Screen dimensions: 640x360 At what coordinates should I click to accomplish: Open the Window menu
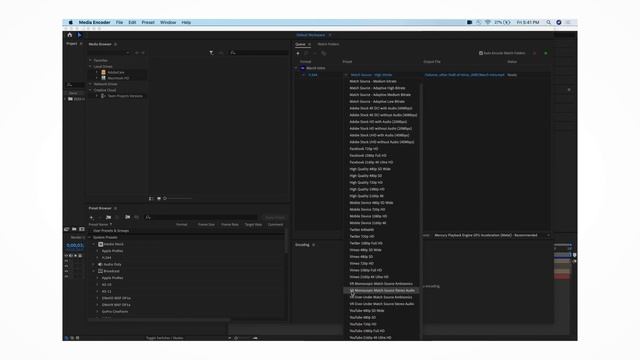tap(168, 22)
